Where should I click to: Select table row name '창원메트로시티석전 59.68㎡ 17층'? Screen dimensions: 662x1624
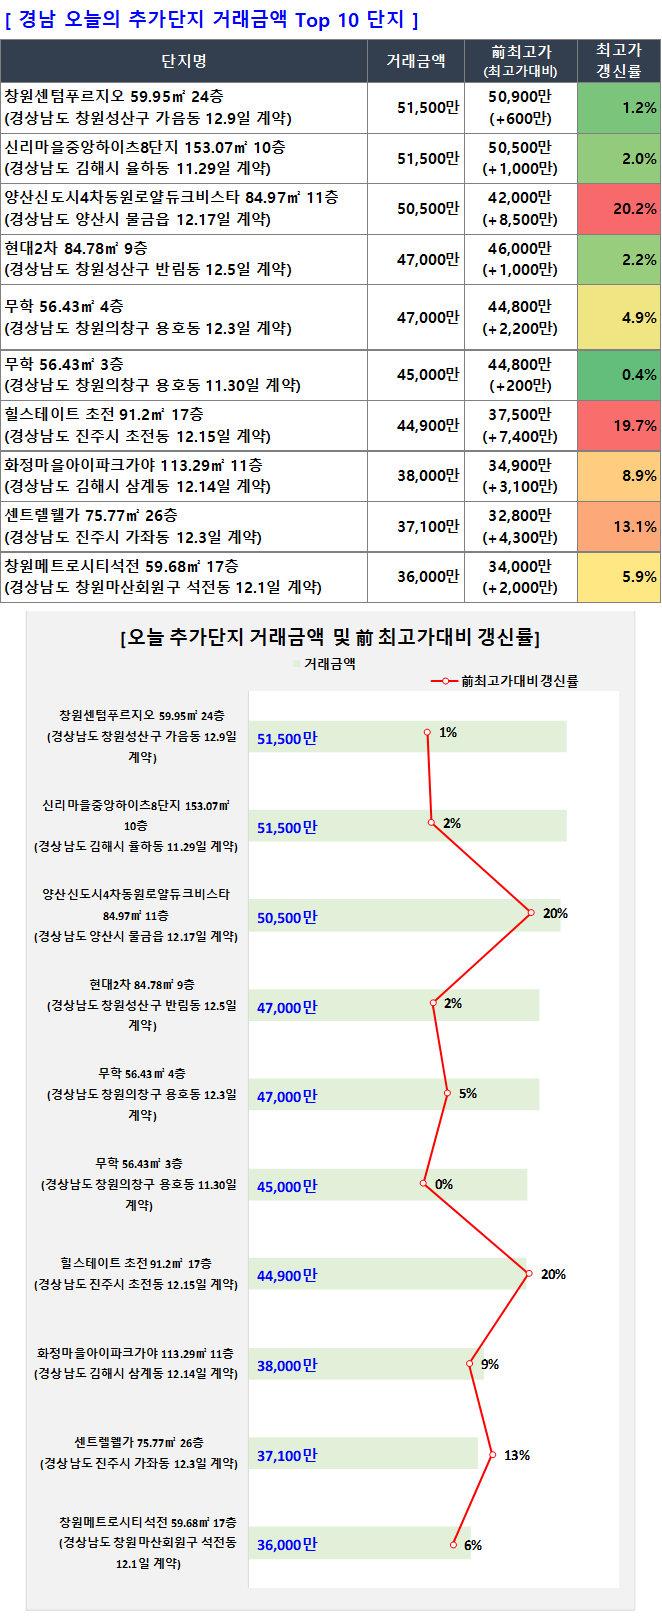tap(121, 566)
